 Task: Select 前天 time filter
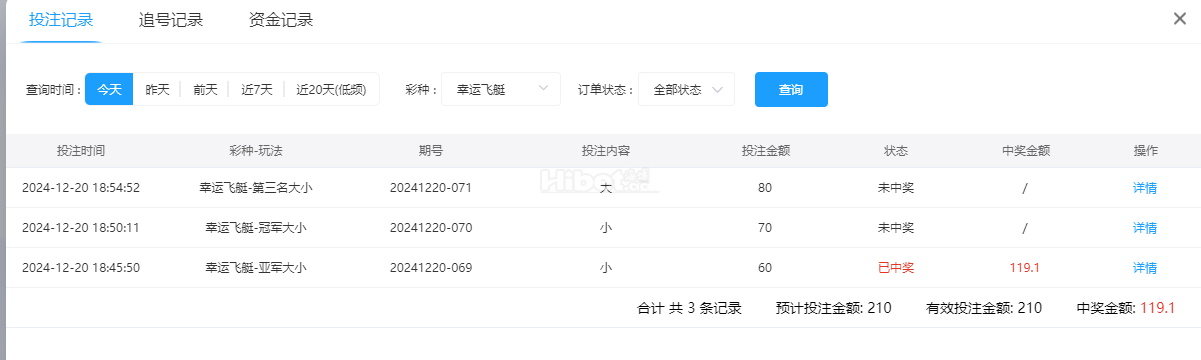205,89
